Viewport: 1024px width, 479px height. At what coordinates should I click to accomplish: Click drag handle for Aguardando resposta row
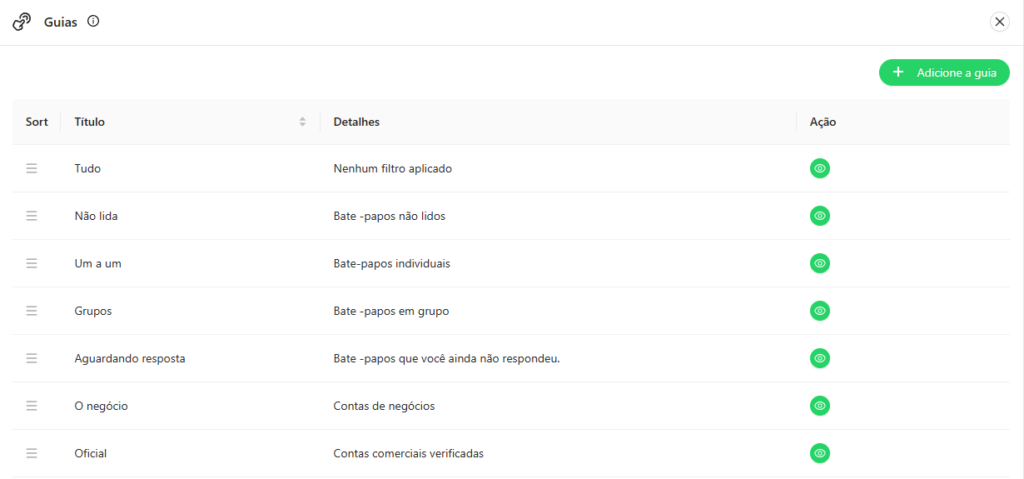[31, 358]
